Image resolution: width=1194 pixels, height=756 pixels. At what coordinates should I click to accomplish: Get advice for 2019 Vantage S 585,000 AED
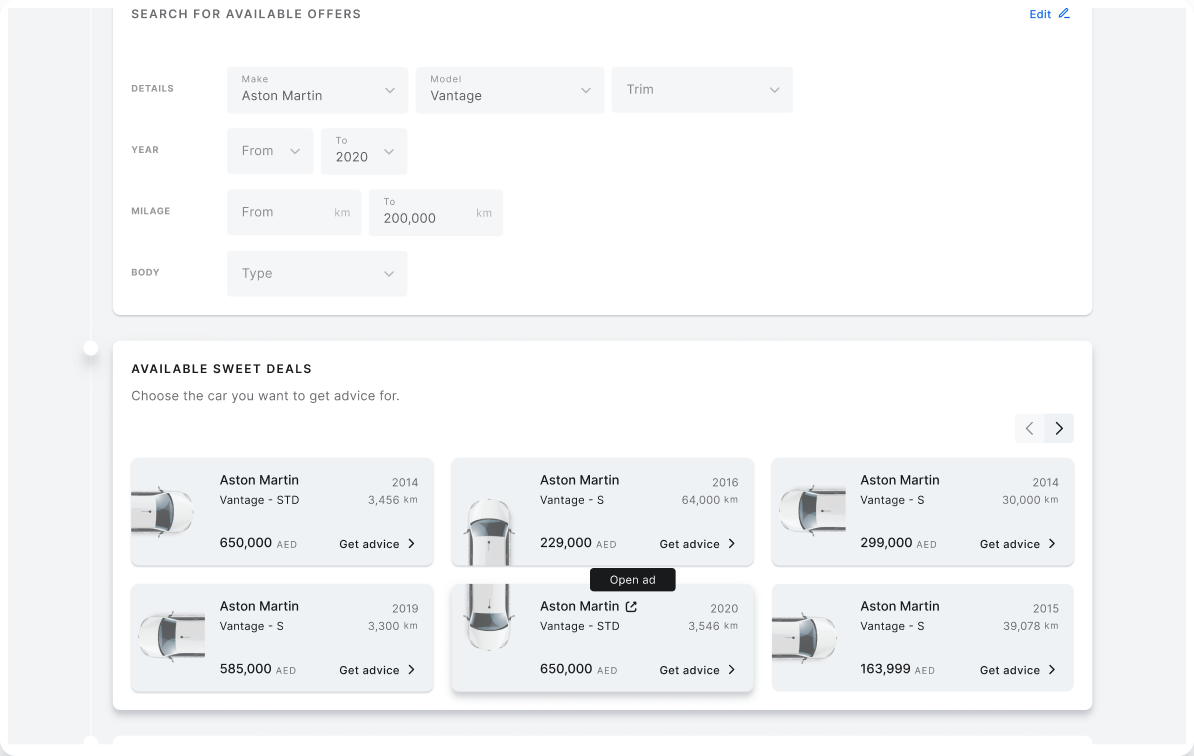[376, 670]
